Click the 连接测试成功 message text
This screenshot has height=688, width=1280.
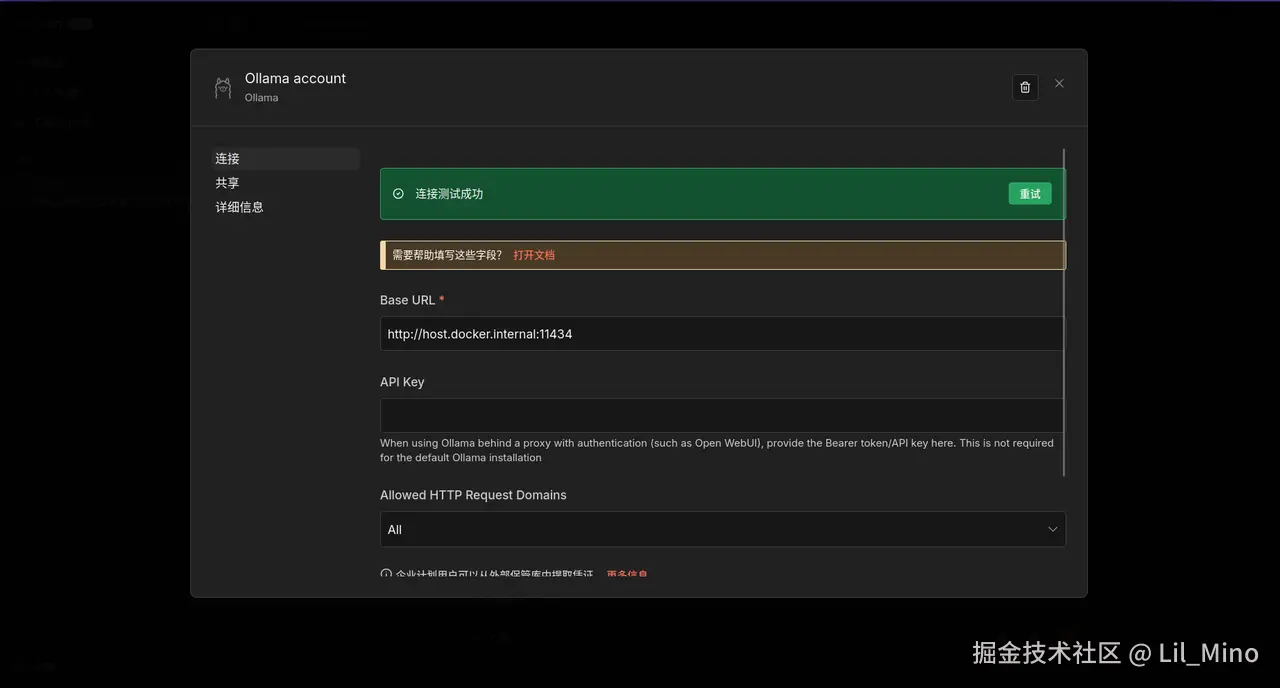[x=449, y=194]
